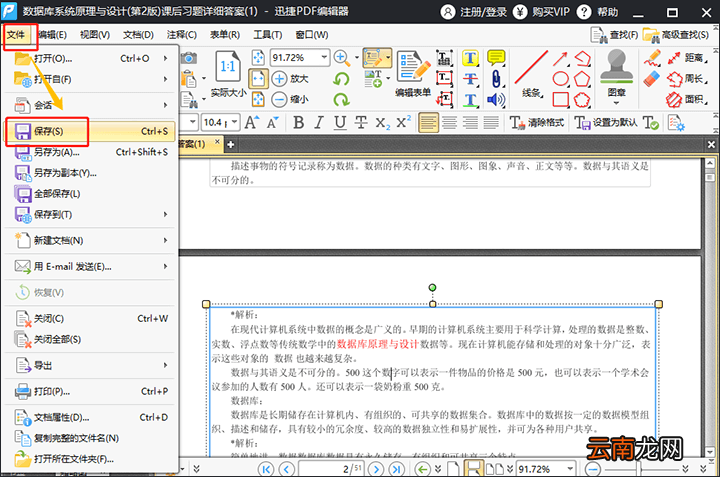Select the rectangle shape tool
720x477 pixels.
coord(560,99)
